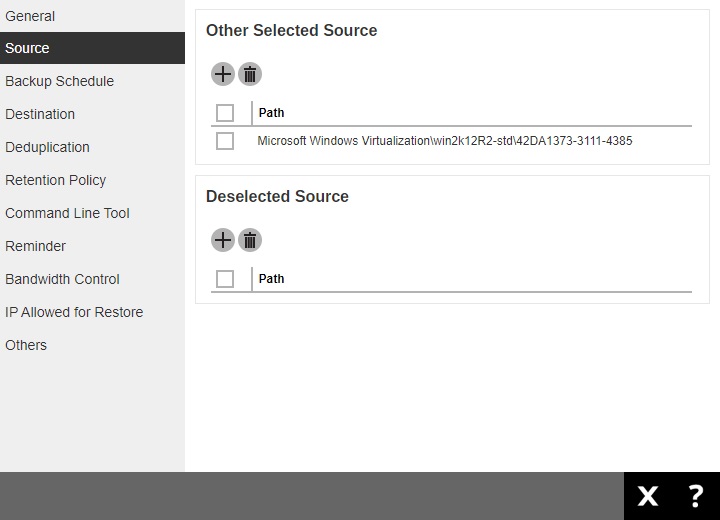The width and height of the screenshot is (720, 520).
Task: Click the win2k12R2-std virtualization path entry
Action: coord(444,141)
